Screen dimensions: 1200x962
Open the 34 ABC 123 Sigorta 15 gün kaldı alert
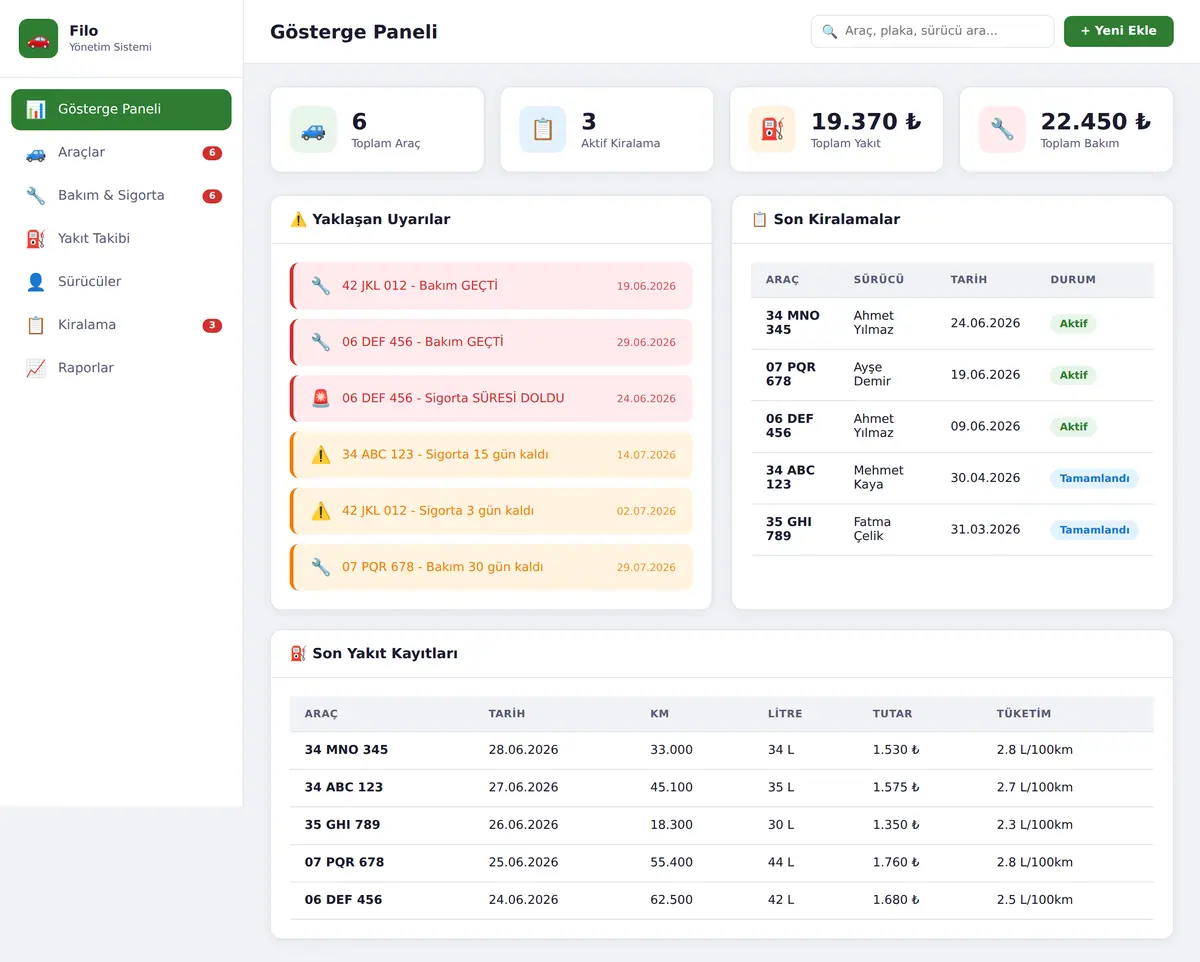click(491, 455)
